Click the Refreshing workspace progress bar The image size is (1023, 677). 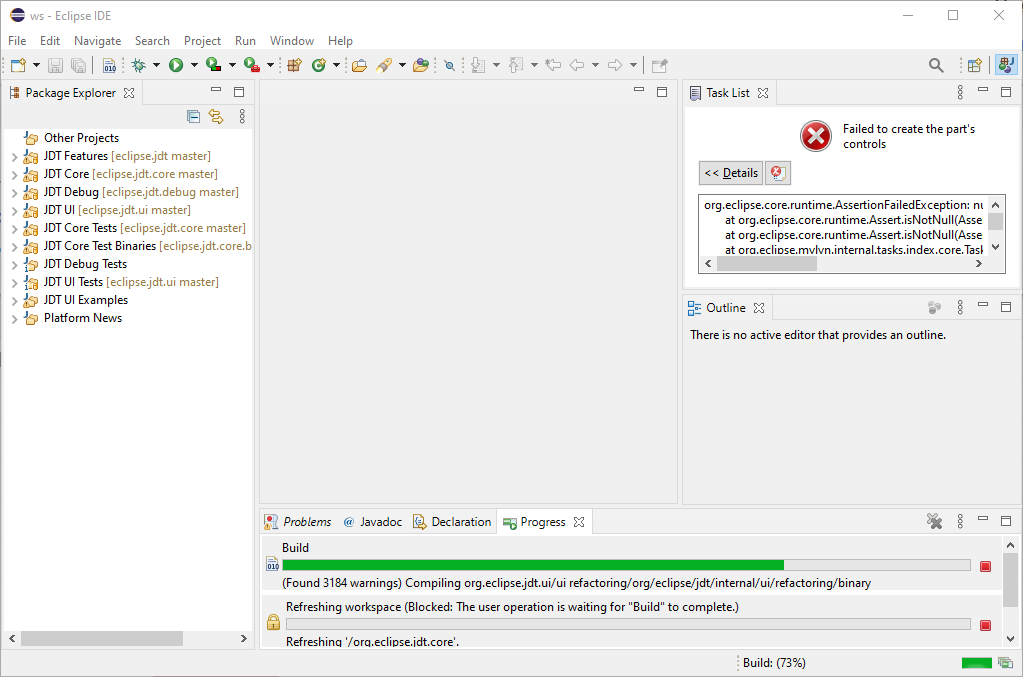(x=628, y=624)
